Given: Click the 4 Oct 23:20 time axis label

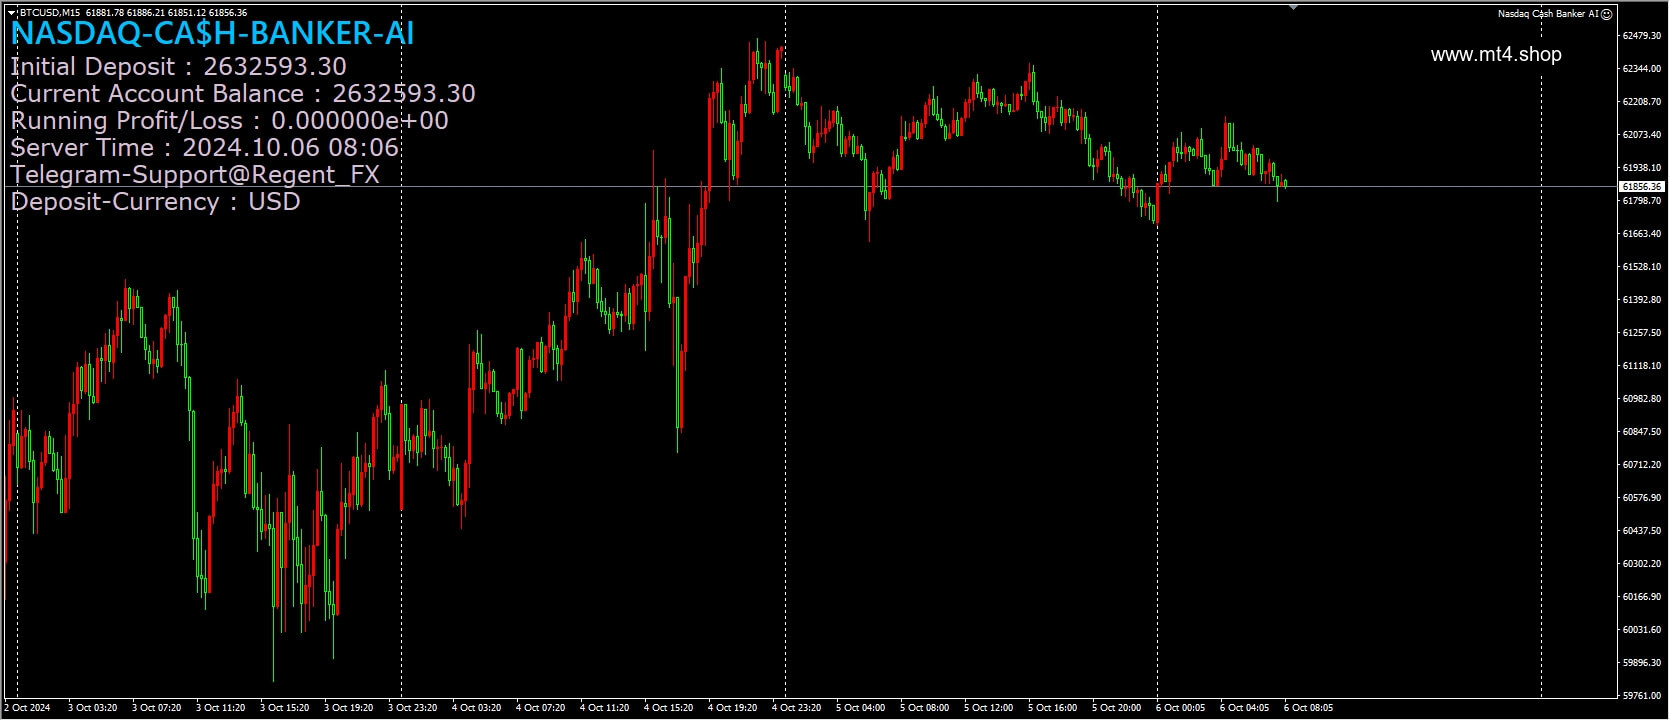Looking at the screenshot, I should click(x=796, y=708).
